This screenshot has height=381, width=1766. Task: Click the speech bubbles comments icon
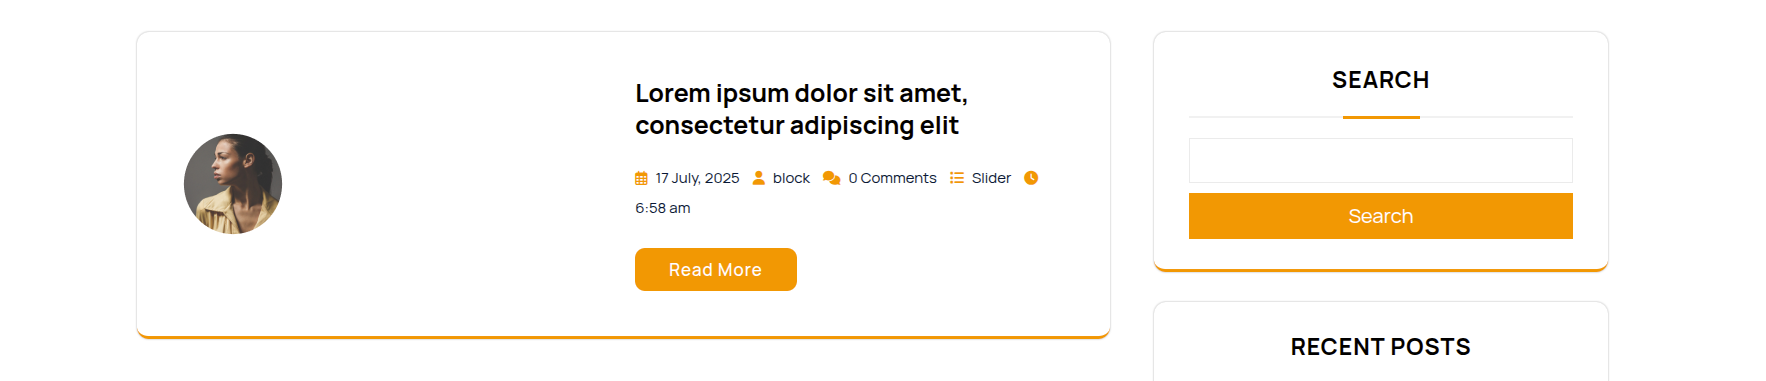coord(831,178)
